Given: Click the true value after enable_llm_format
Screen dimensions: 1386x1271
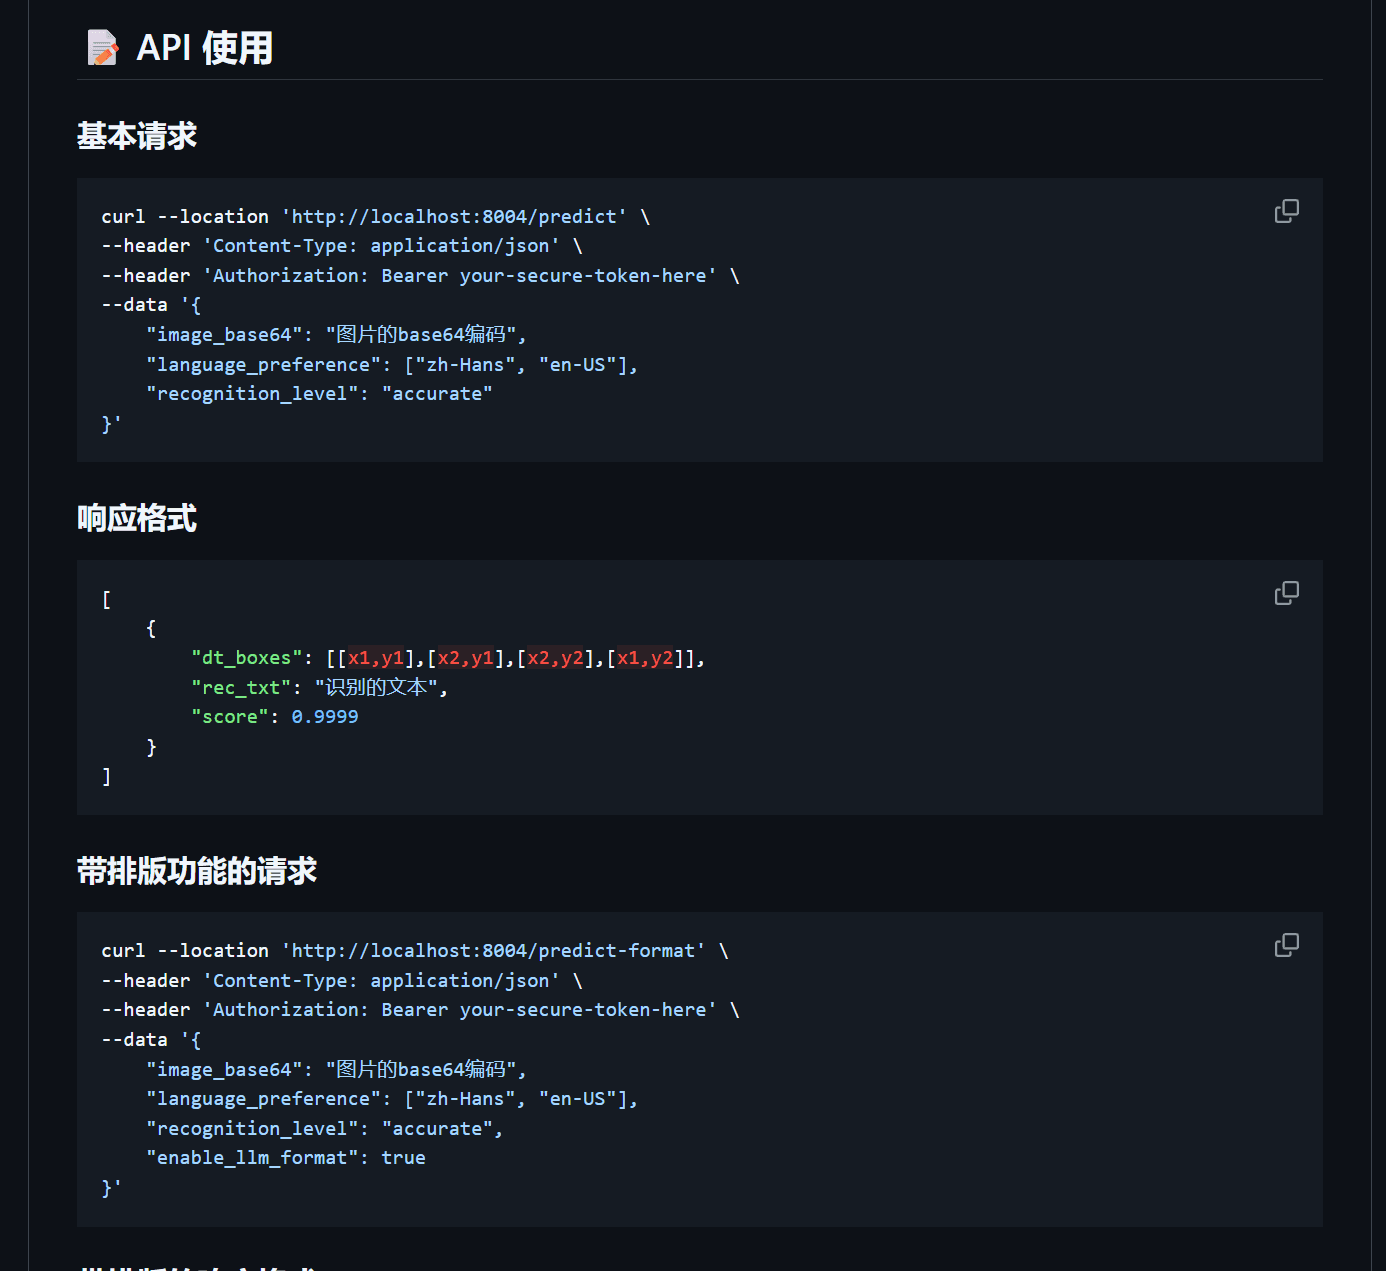Looking at the screenshot, I should (403, 1158).
